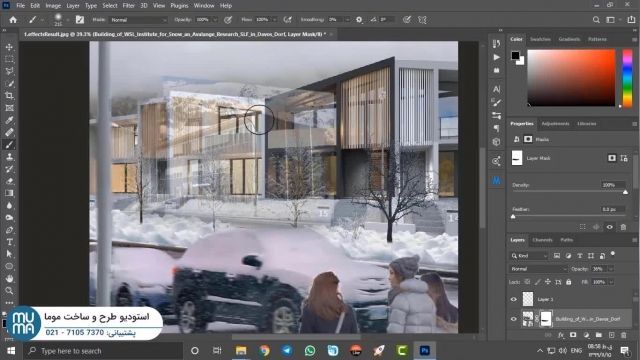Viewport: 640px width, 360px height.
Task: Select the Frame tool
Action: coord(9,108)
